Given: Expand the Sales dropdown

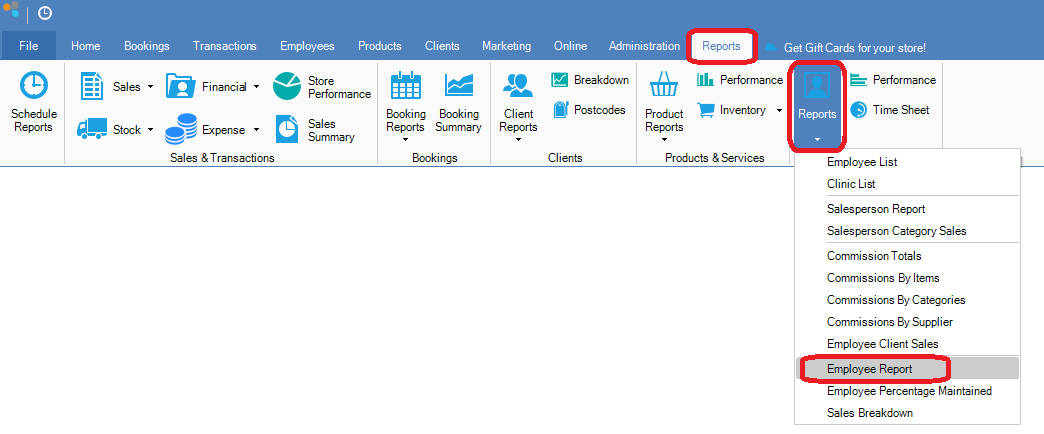Looking at the screenshot, I should tap(150, 87).
